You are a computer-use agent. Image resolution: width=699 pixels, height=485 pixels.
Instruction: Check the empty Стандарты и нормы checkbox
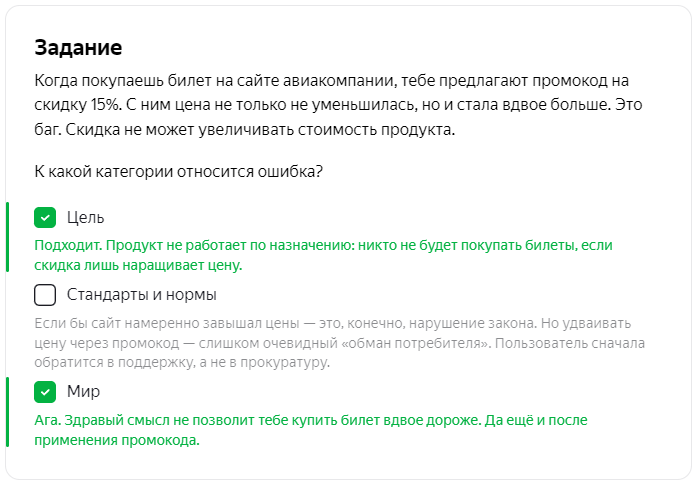pos(45,295)
